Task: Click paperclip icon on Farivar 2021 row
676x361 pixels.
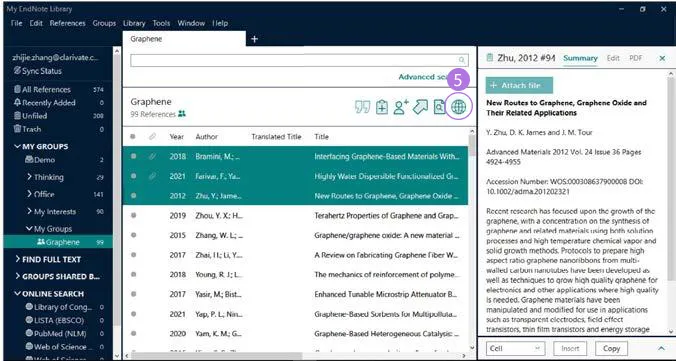Action: point(152,176)
